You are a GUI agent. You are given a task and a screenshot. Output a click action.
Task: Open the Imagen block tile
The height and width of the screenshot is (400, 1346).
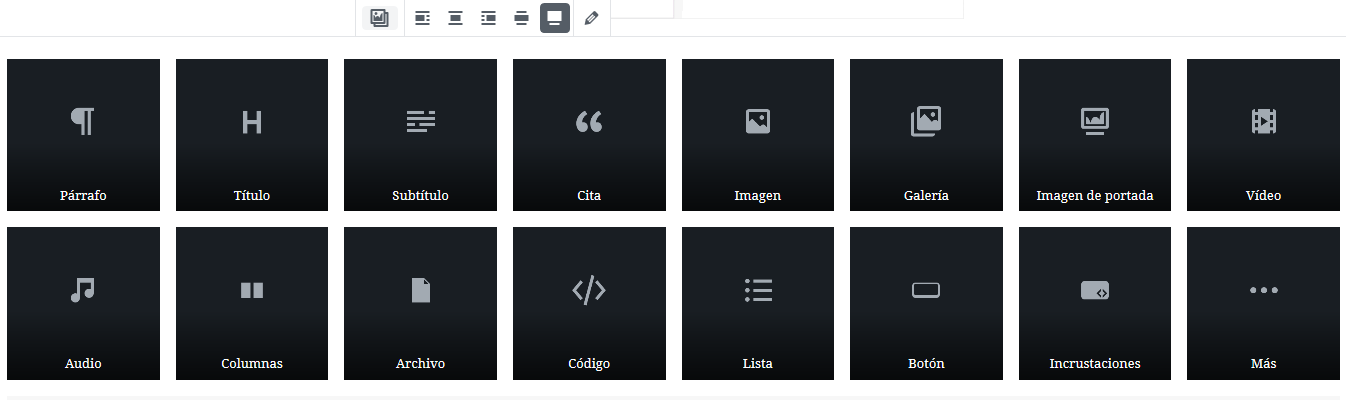(758, 135)
